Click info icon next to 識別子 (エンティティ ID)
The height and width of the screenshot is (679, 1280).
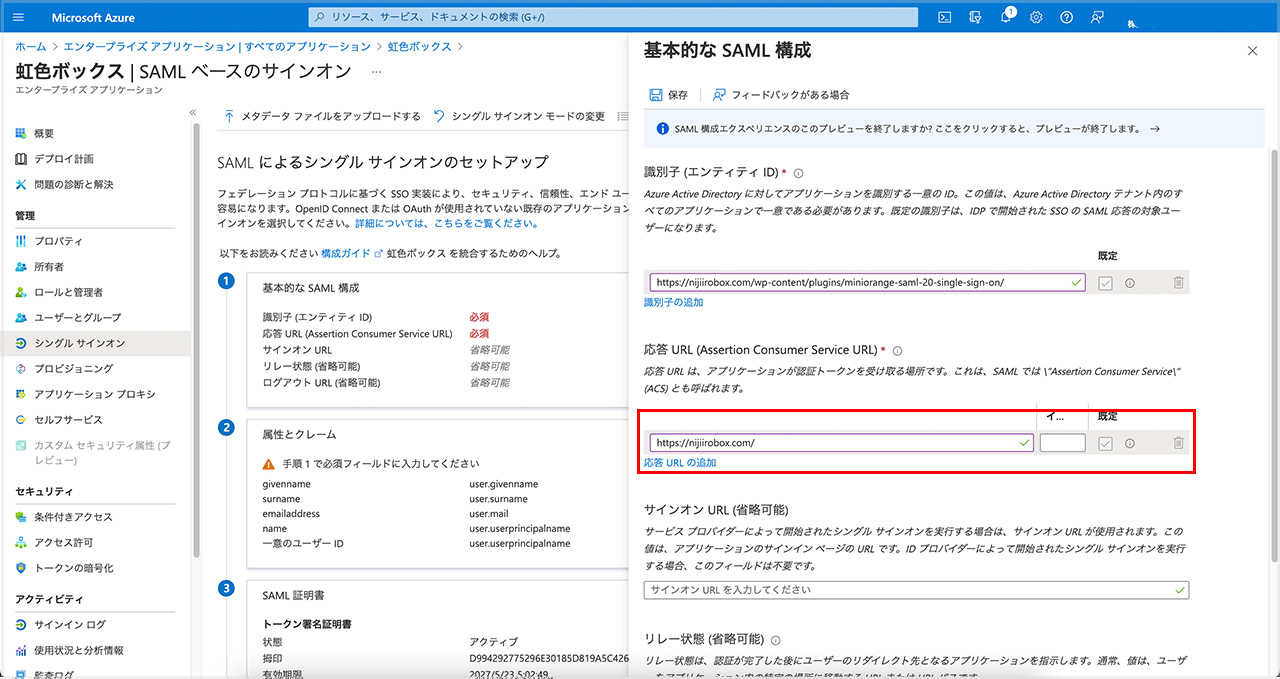pos(798,174)
